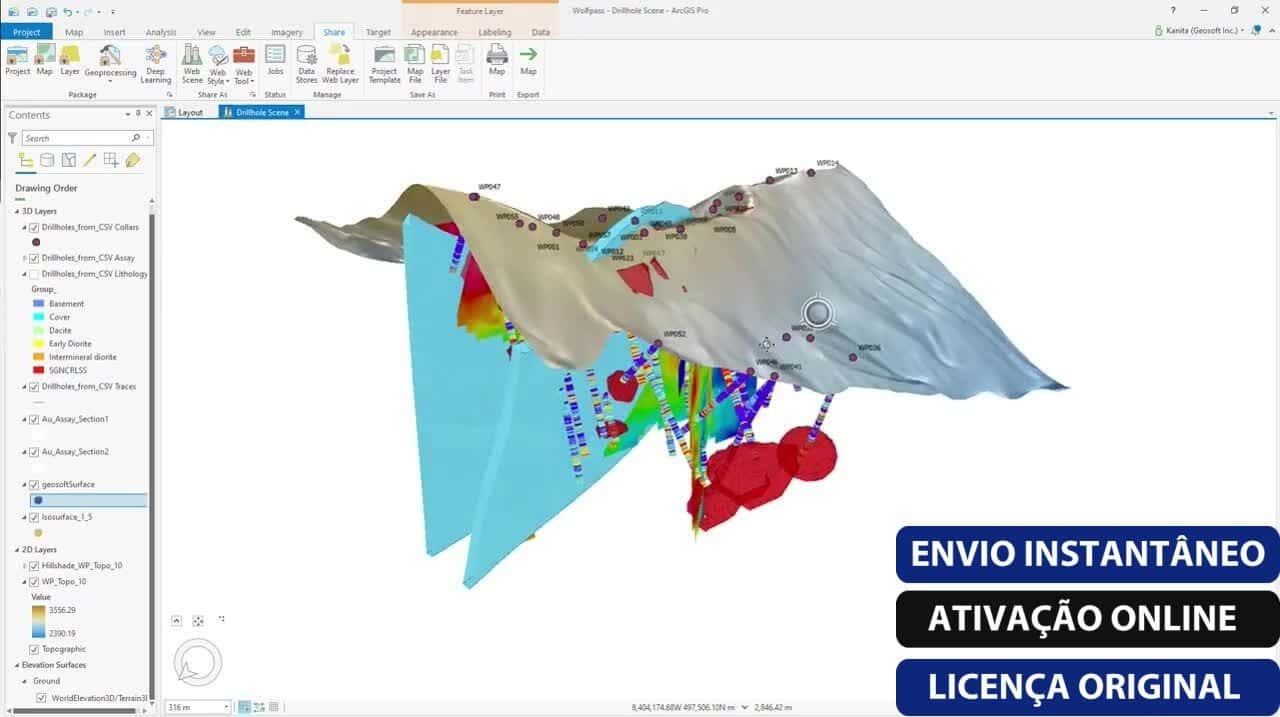The image size is (1280, 717).
Task: Click the Map package icon
Action: 45,60
